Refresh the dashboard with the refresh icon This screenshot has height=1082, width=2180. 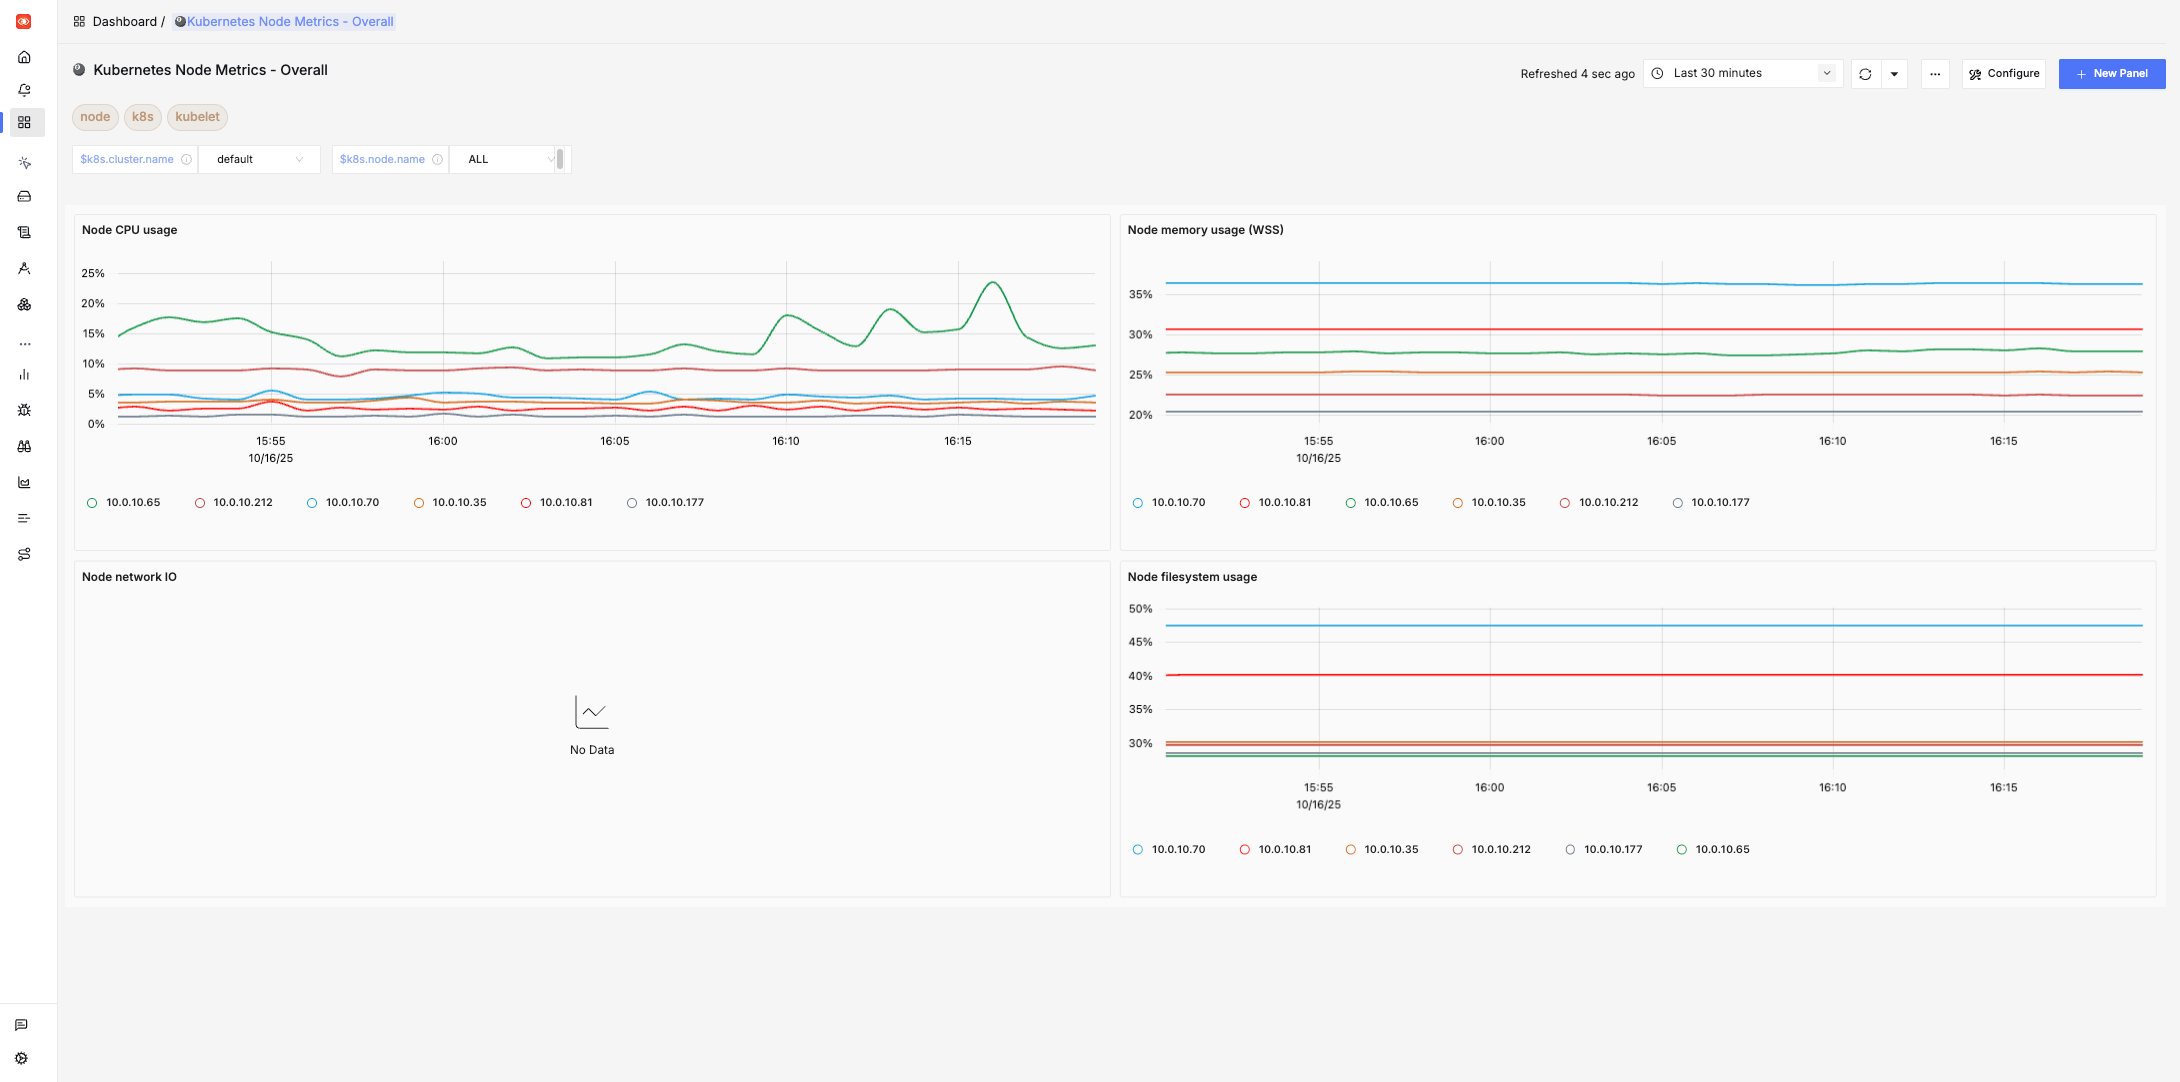[x=1864, y=74]
